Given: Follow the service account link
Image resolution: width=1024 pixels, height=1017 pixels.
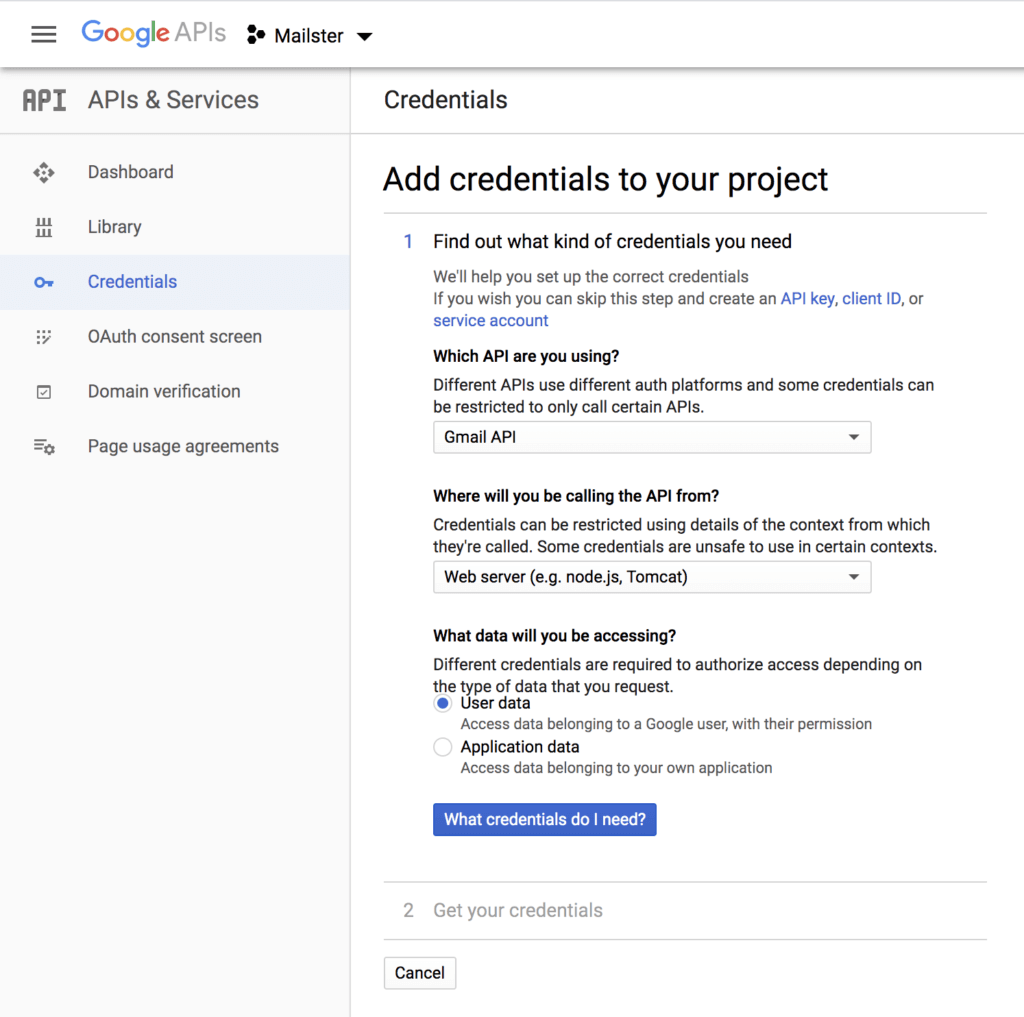Looking at the screenshot, I should coord(490,321).
